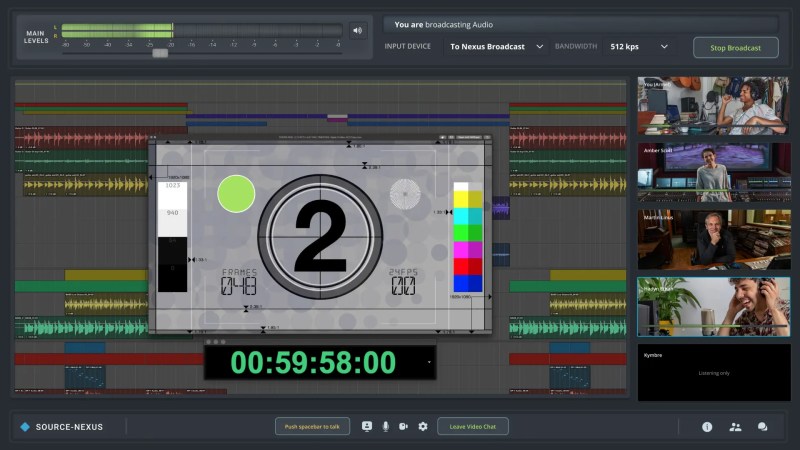Select the Amber Scott video thumbnail

pyautogui.click(x=713, y=172)
